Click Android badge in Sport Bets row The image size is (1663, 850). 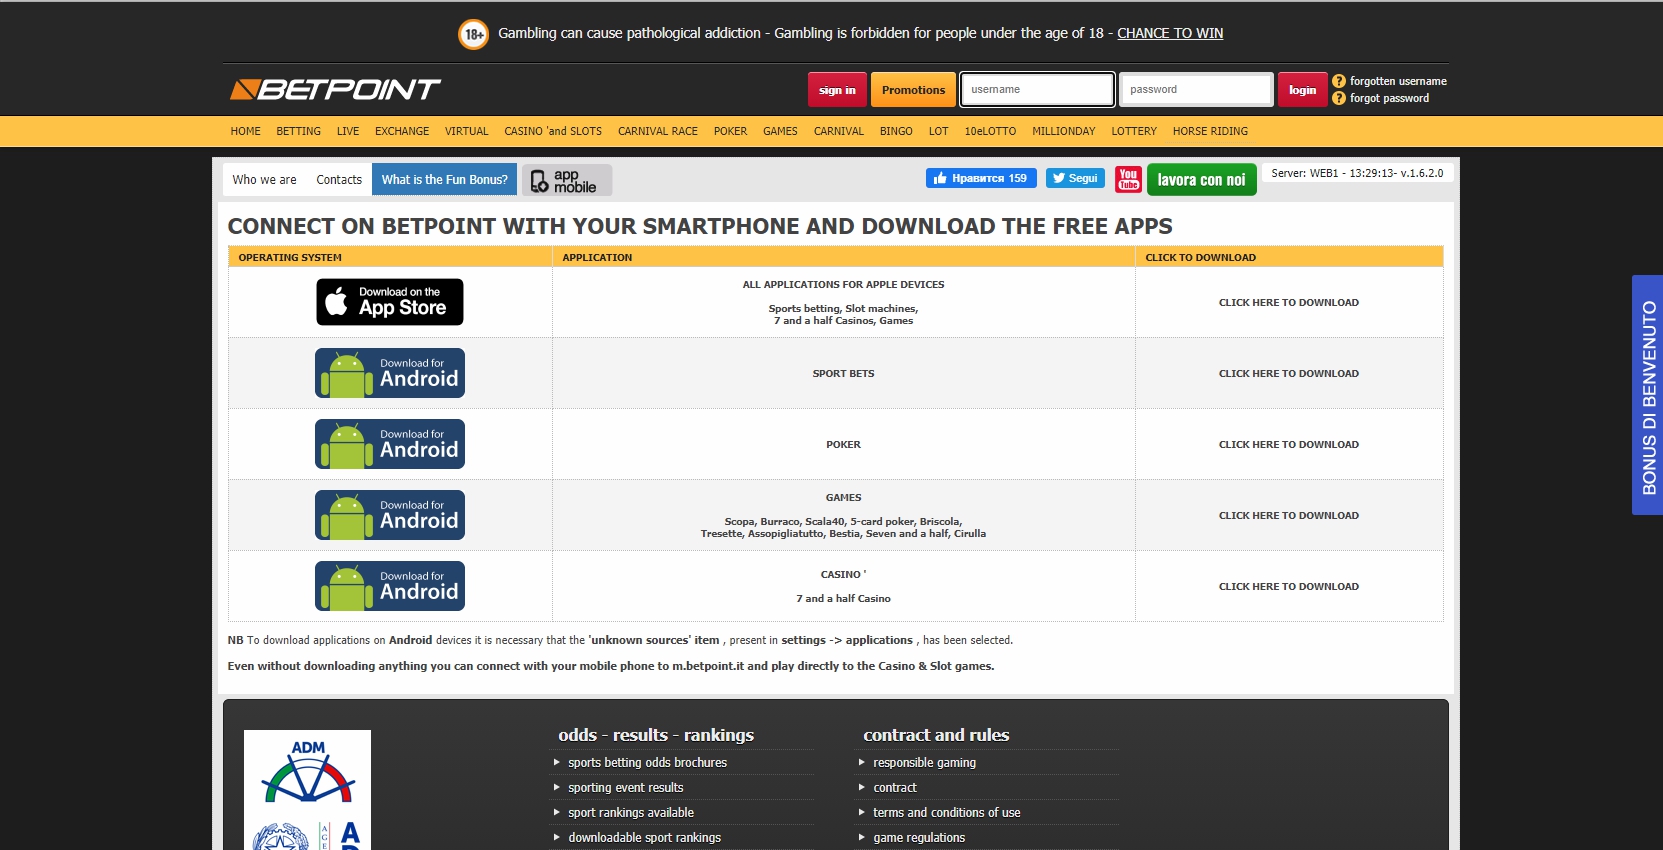point(390,373)
